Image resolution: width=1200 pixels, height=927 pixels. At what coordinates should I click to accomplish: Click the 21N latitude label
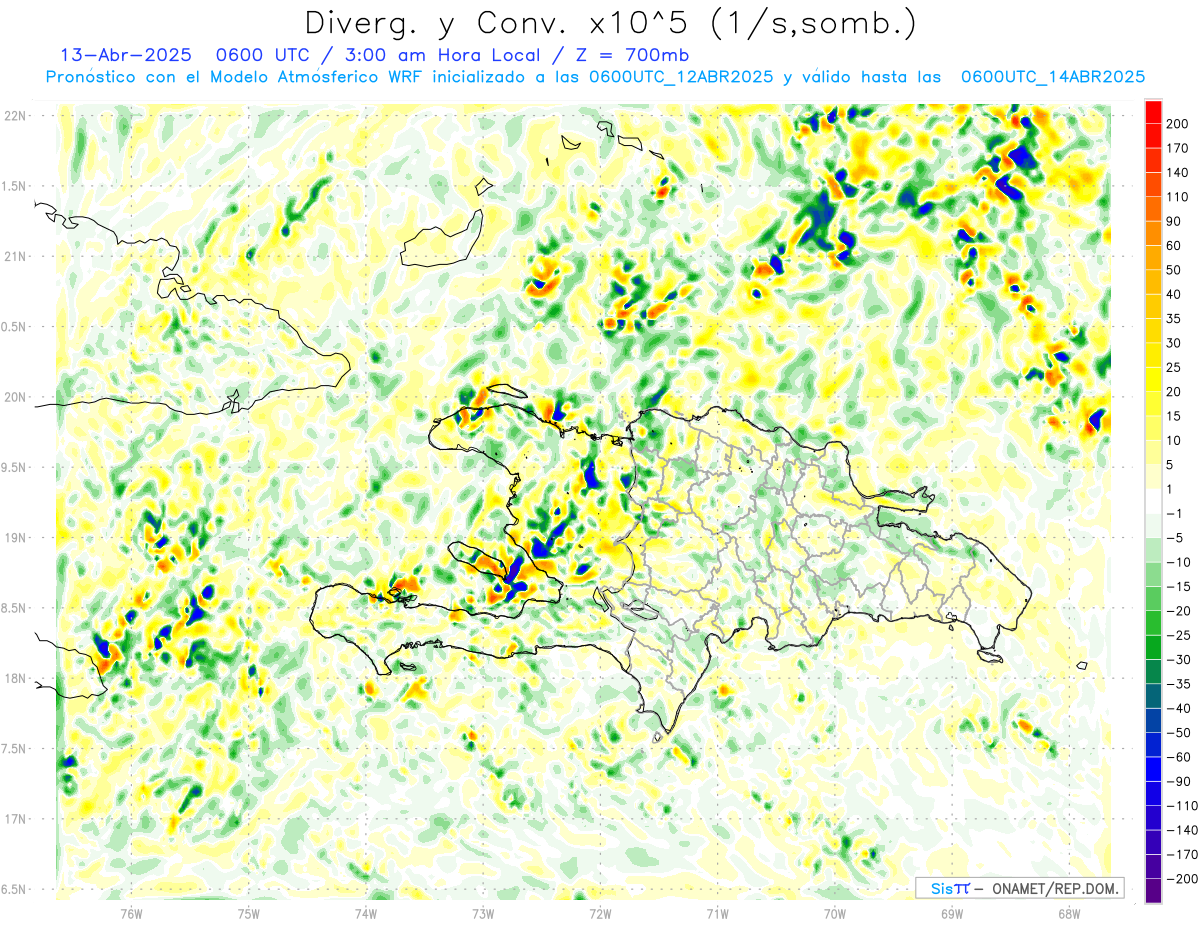[15, 256]
